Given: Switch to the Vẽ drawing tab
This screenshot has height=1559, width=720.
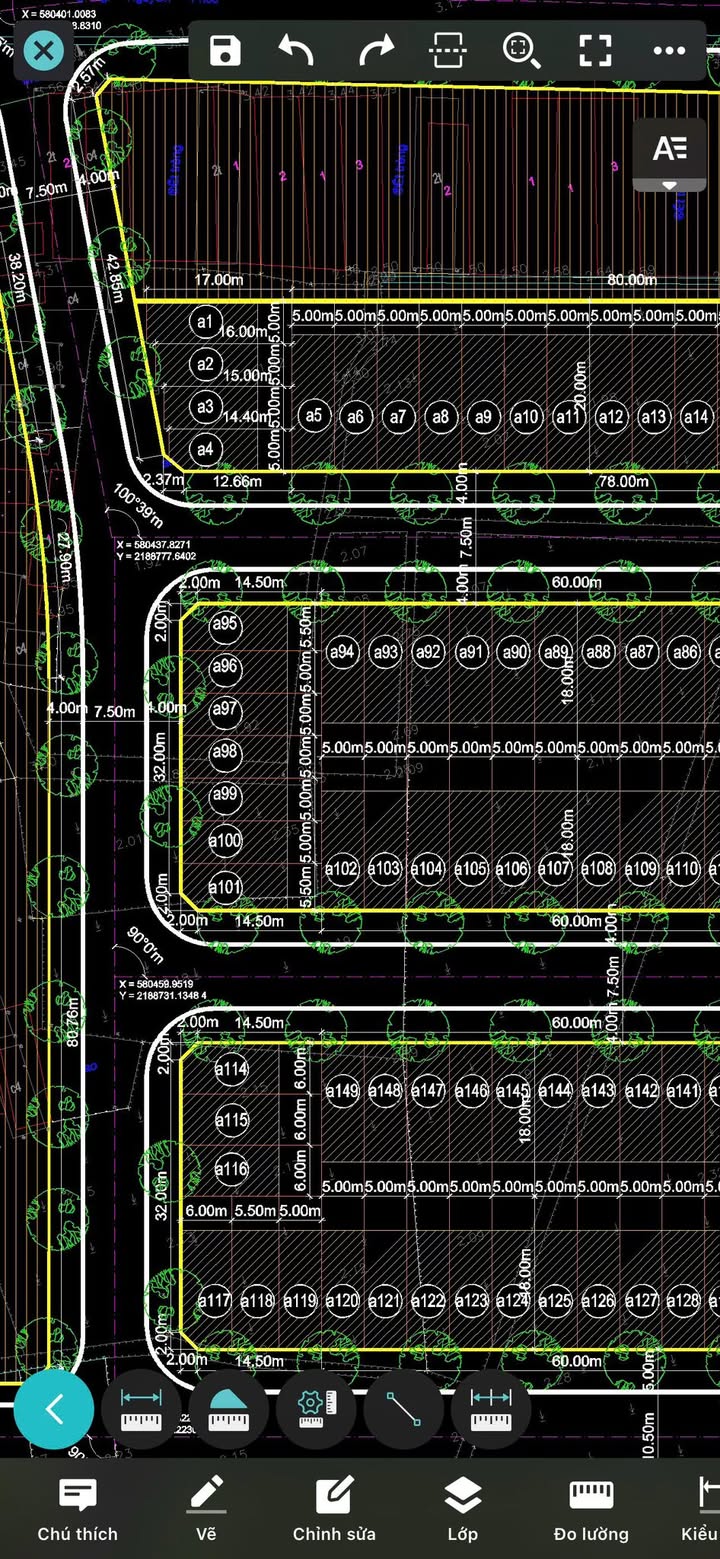Looking at the screenshot, I should click(x=206, y=1509).
